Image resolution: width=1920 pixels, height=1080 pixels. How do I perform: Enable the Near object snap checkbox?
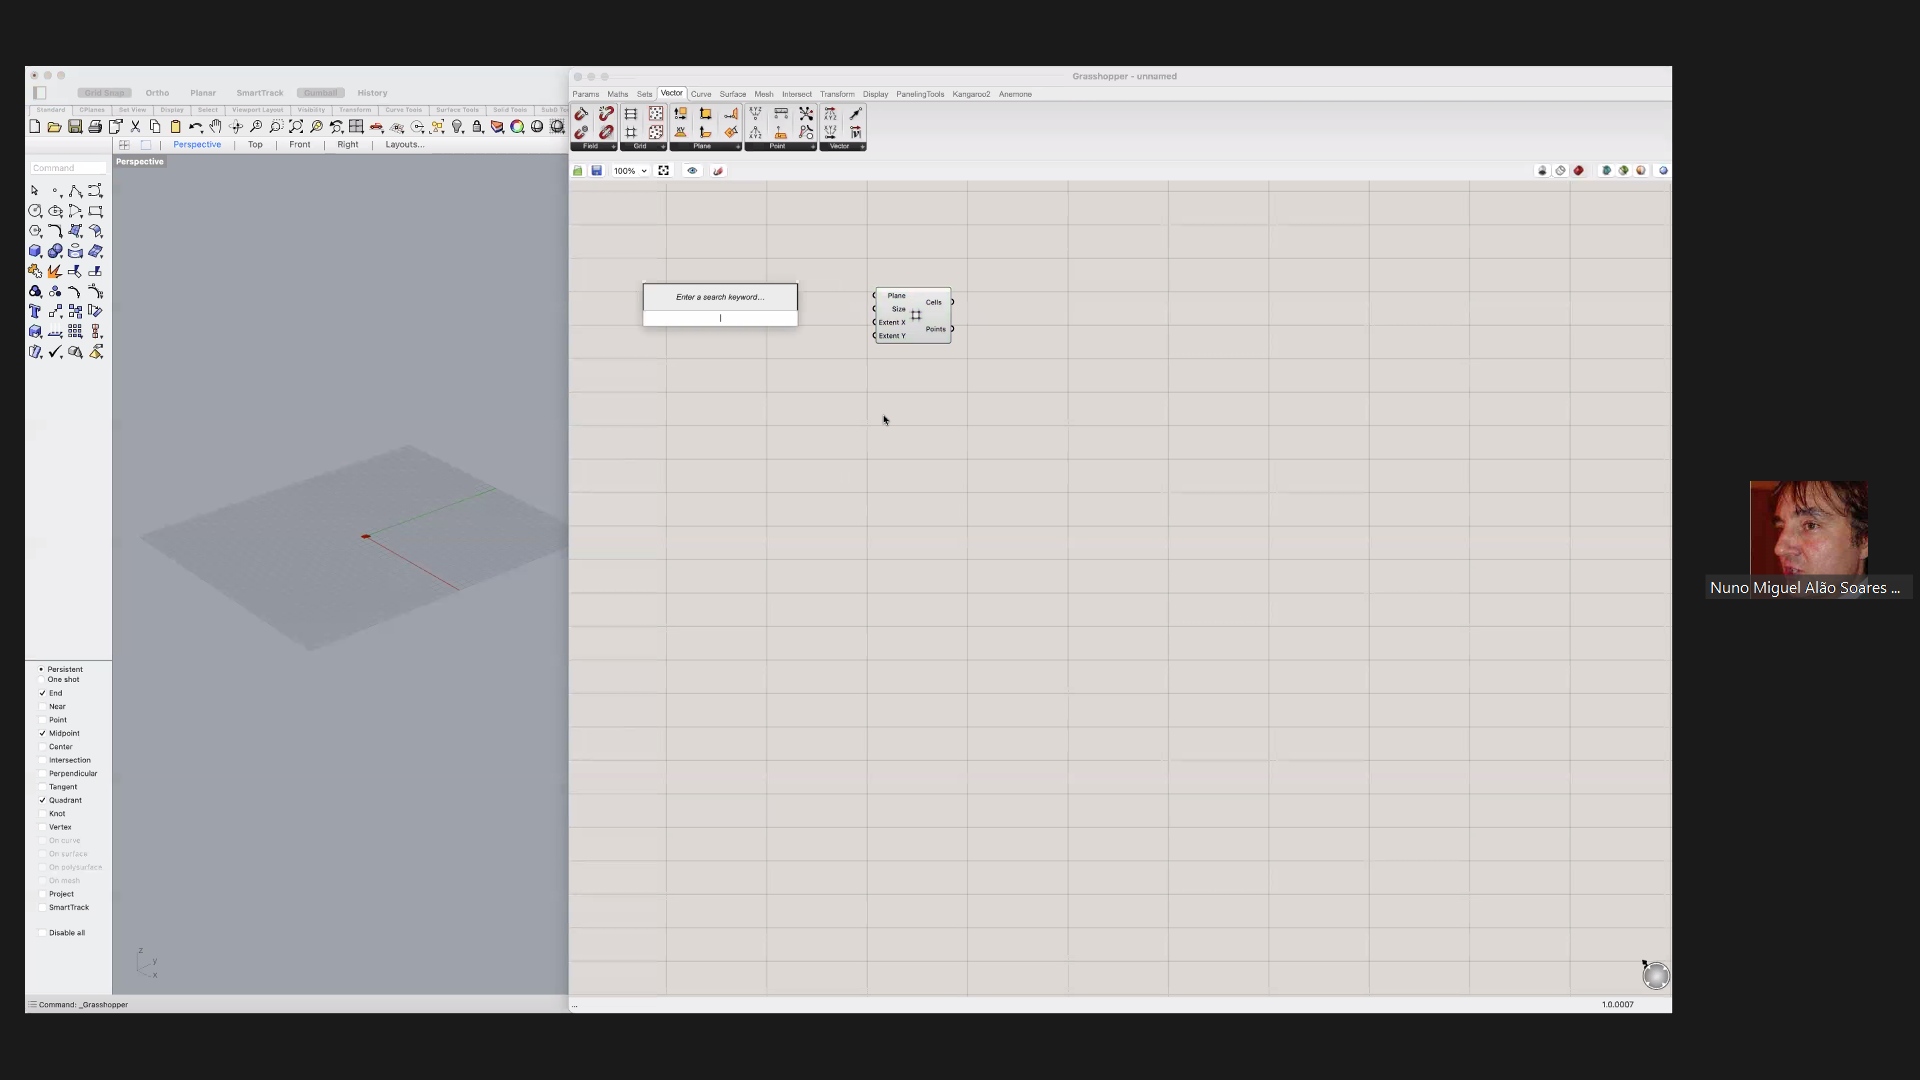(x=42, y=707)
